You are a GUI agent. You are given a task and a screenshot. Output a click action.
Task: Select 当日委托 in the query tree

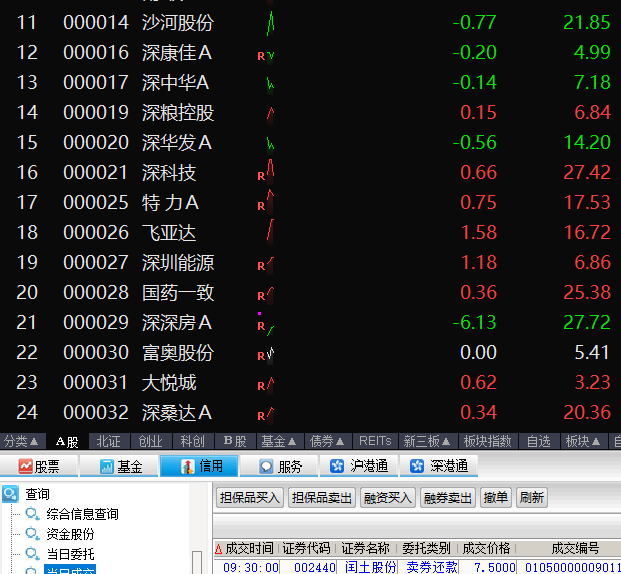[70, 554]
